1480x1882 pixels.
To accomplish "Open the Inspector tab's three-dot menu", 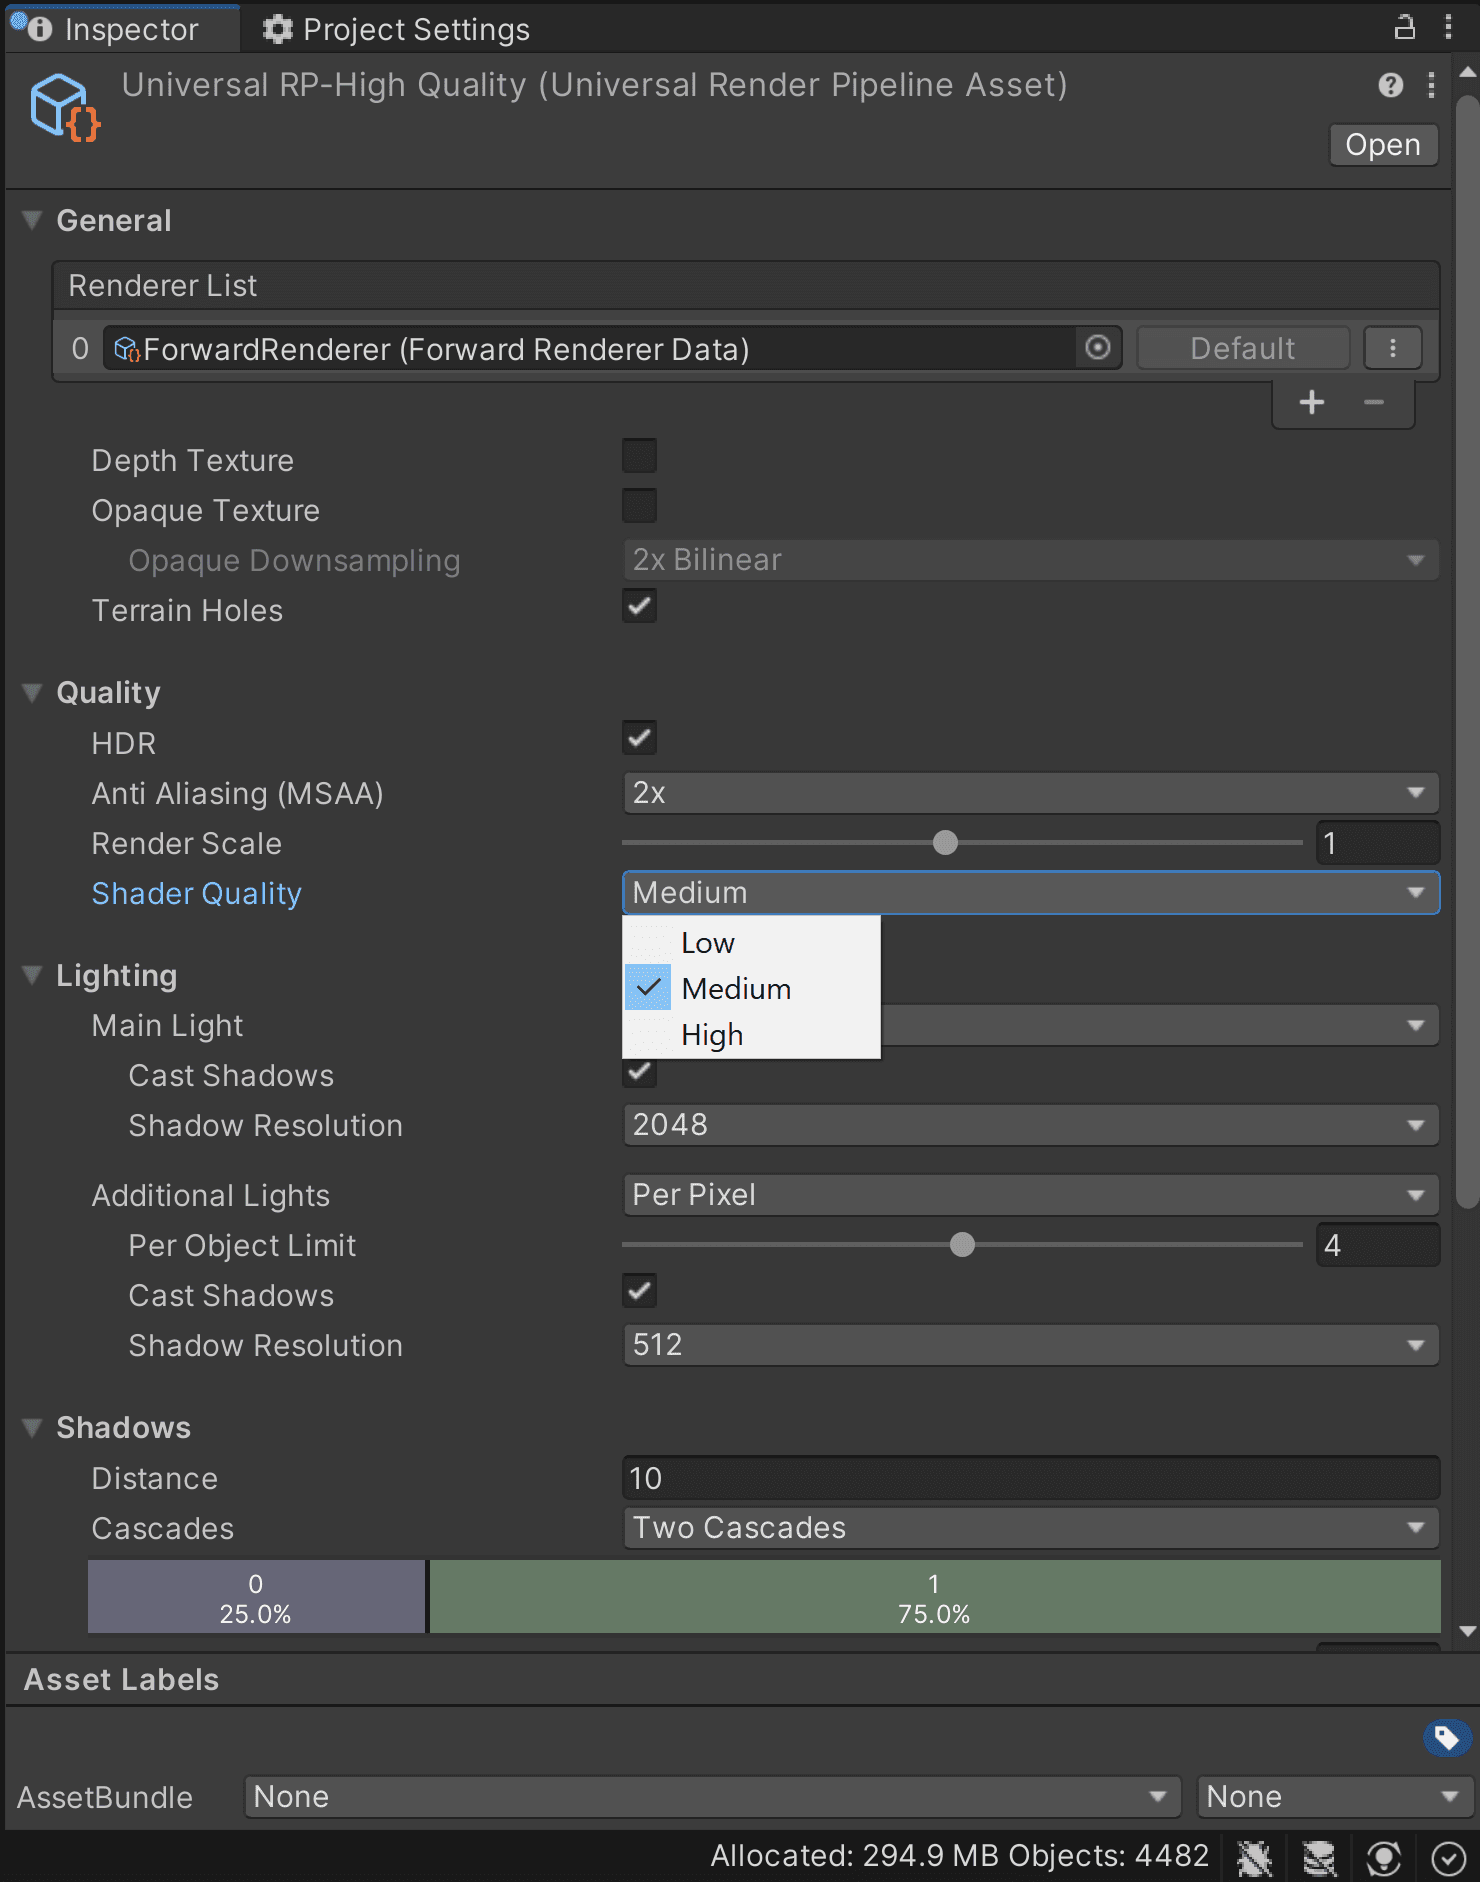I will click(x=1448, y=27).
